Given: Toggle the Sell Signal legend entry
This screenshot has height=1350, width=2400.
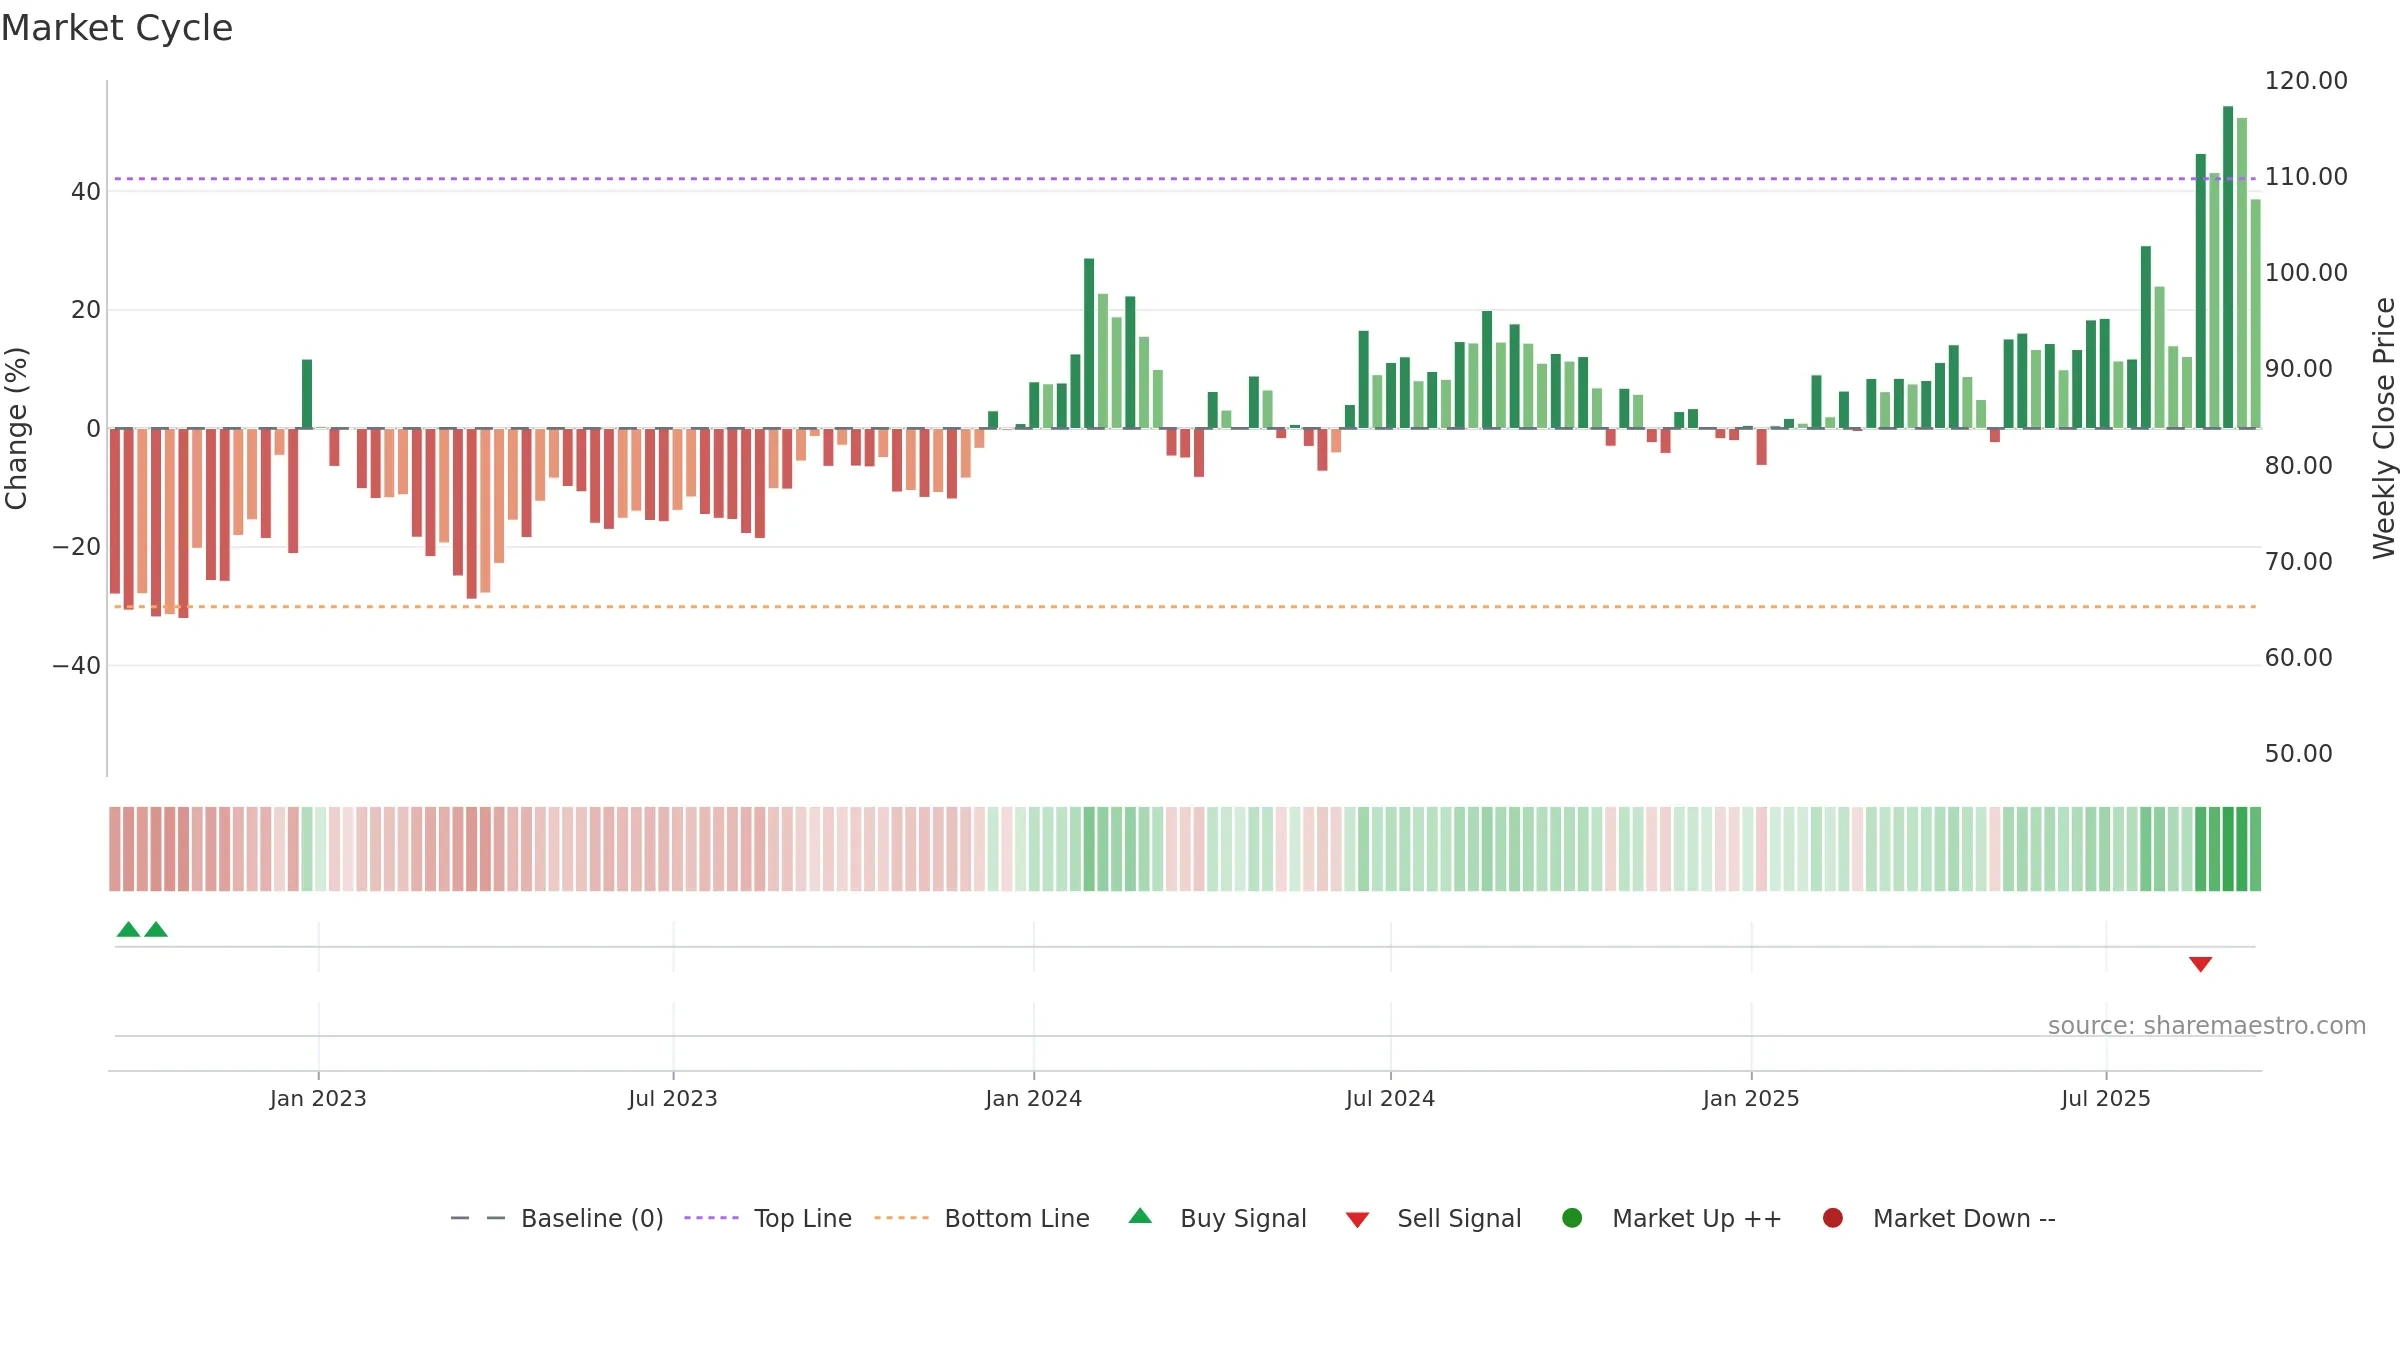Looking at the screenshot, I should [1433, 1218].
